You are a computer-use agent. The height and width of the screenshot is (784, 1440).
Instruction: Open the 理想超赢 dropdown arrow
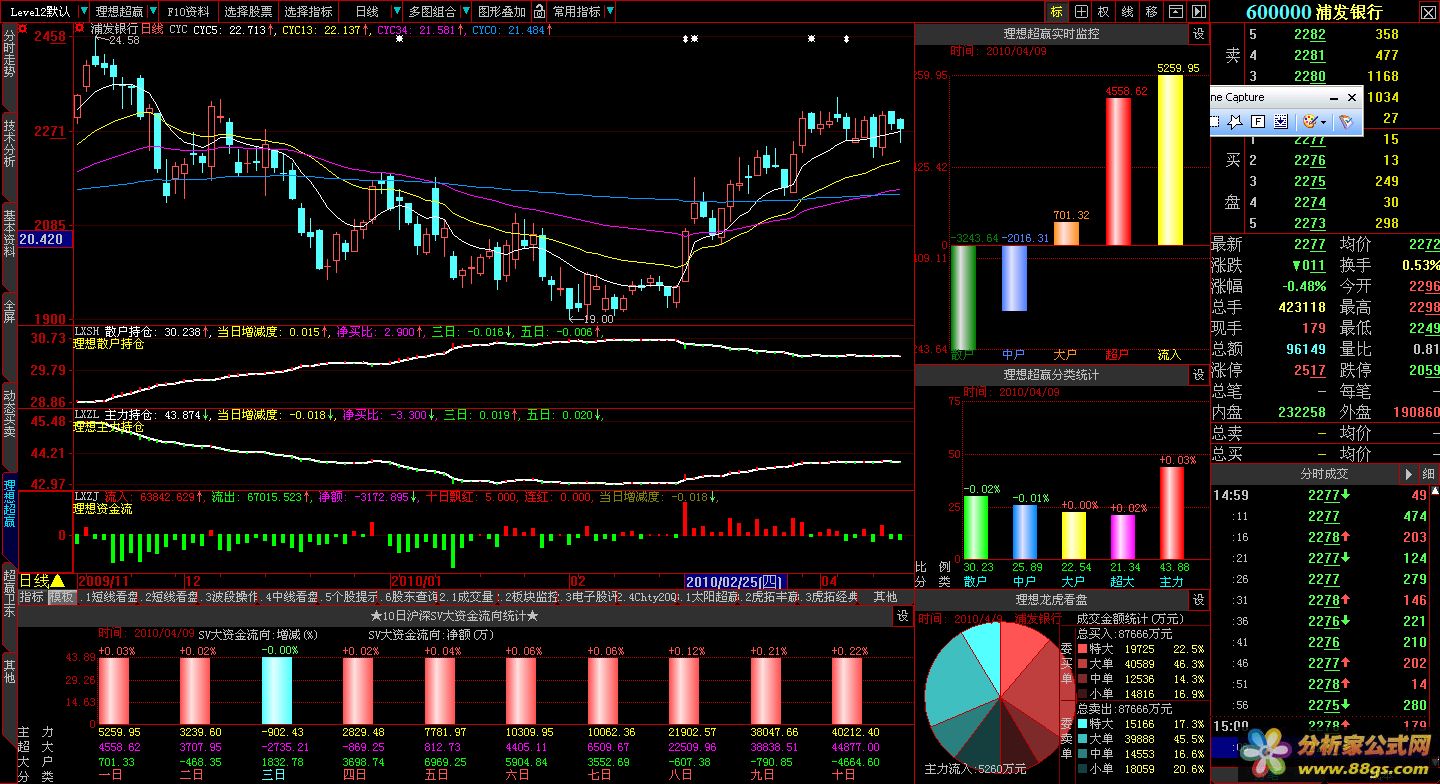152,12
